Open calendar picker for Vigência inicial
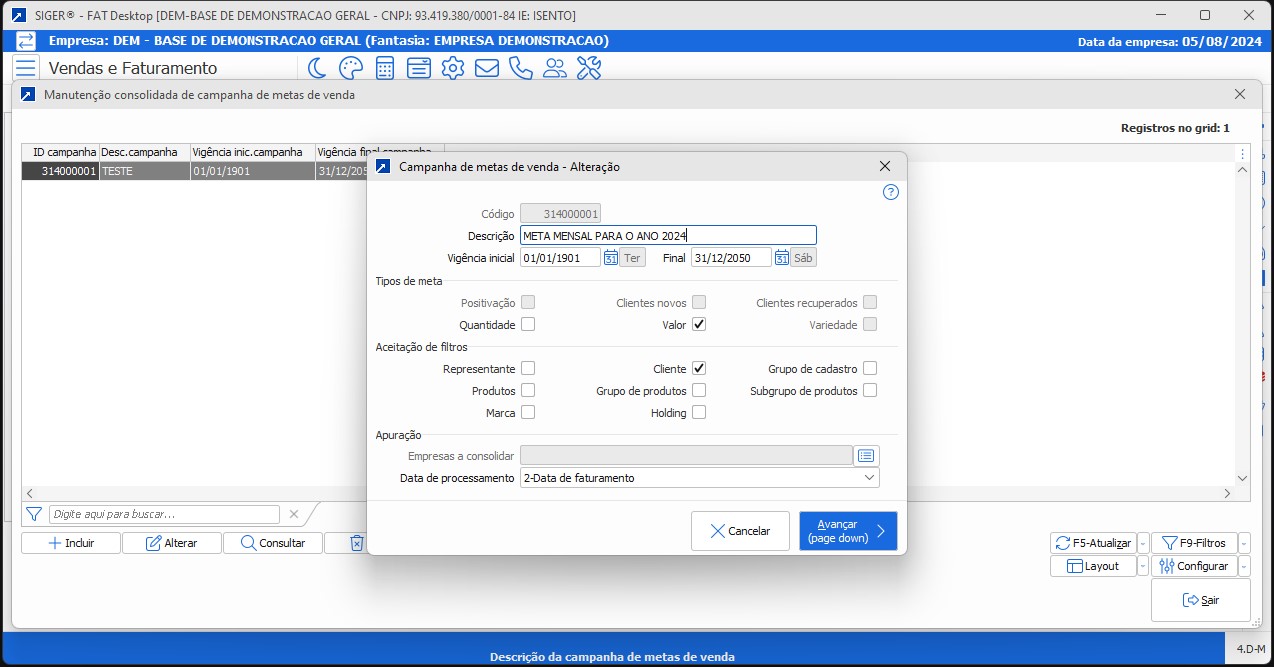The width and height of the screenshot is (1274, 667). (611, 258)
